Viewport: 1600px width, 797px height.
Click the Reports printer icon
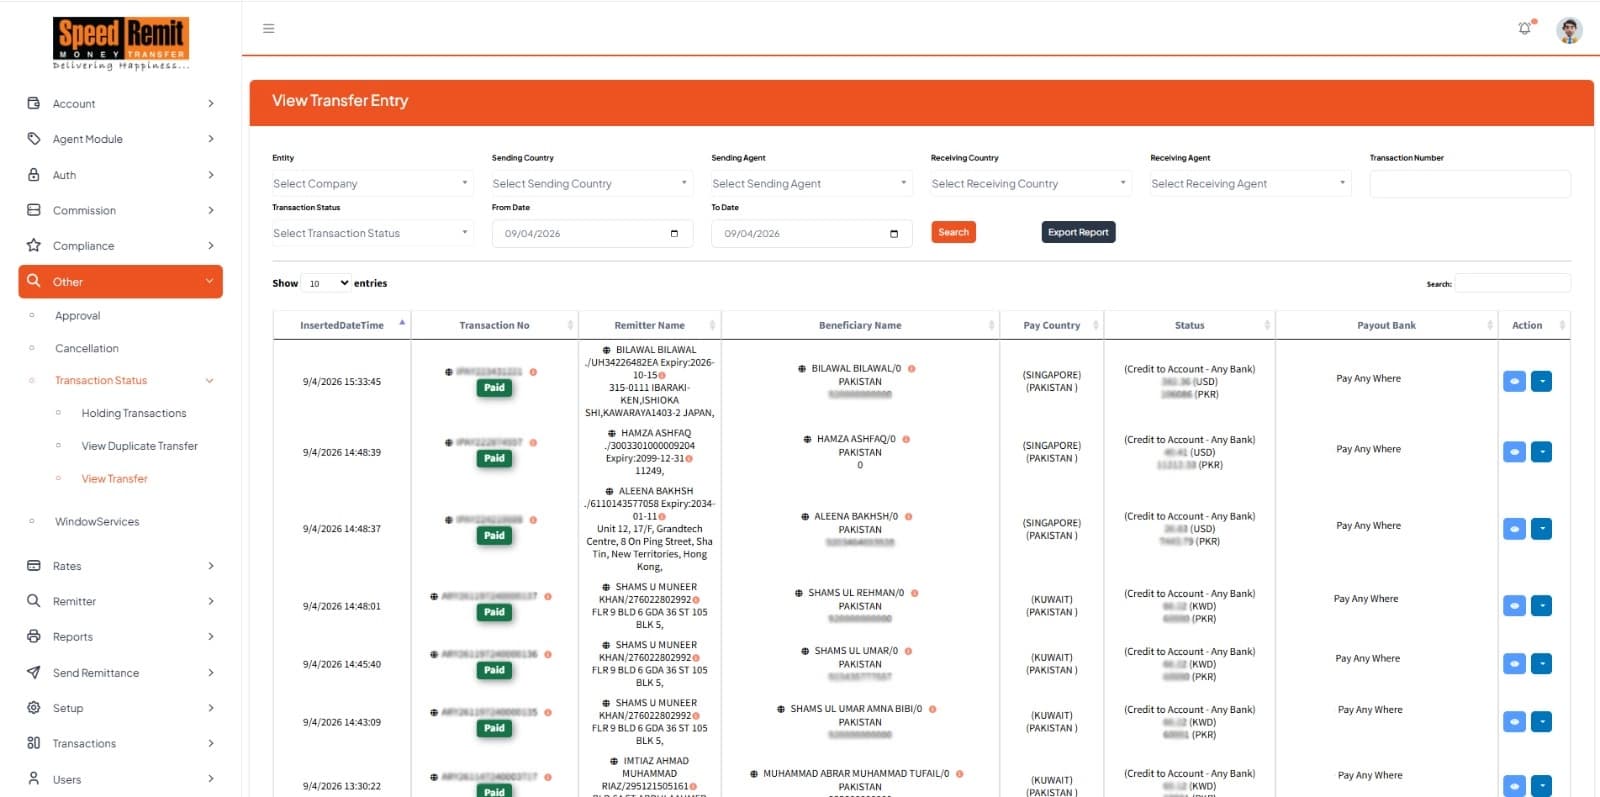[x=34, y=636]
